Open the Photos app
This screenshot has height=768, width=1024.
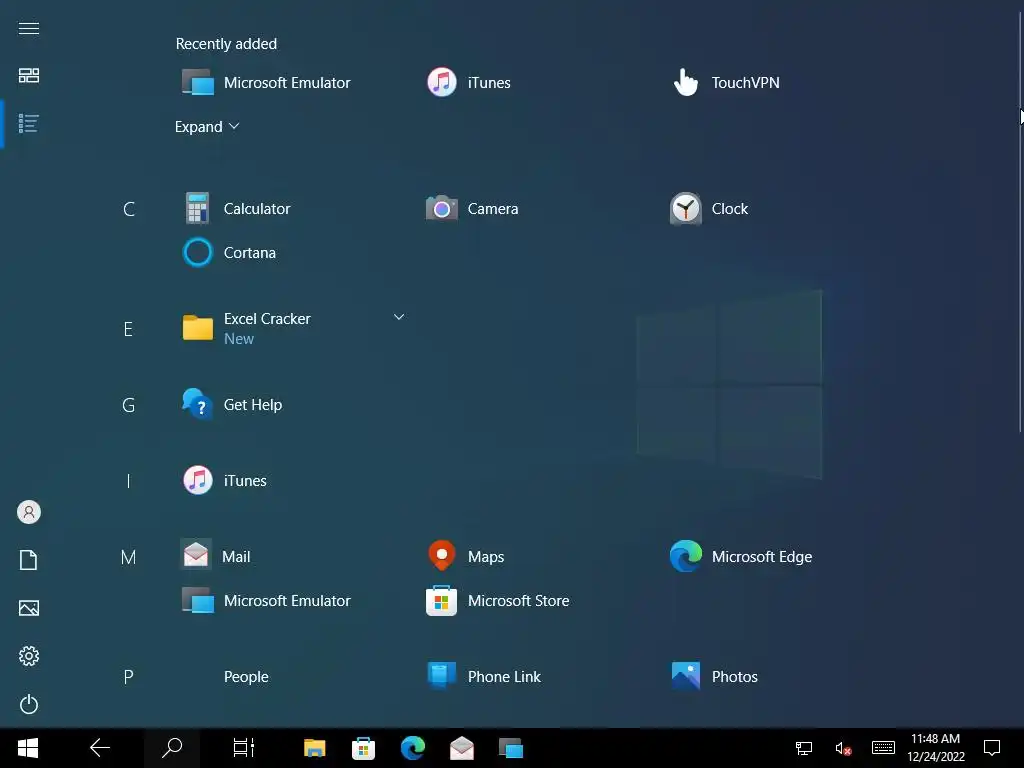(x=714, y=677)
